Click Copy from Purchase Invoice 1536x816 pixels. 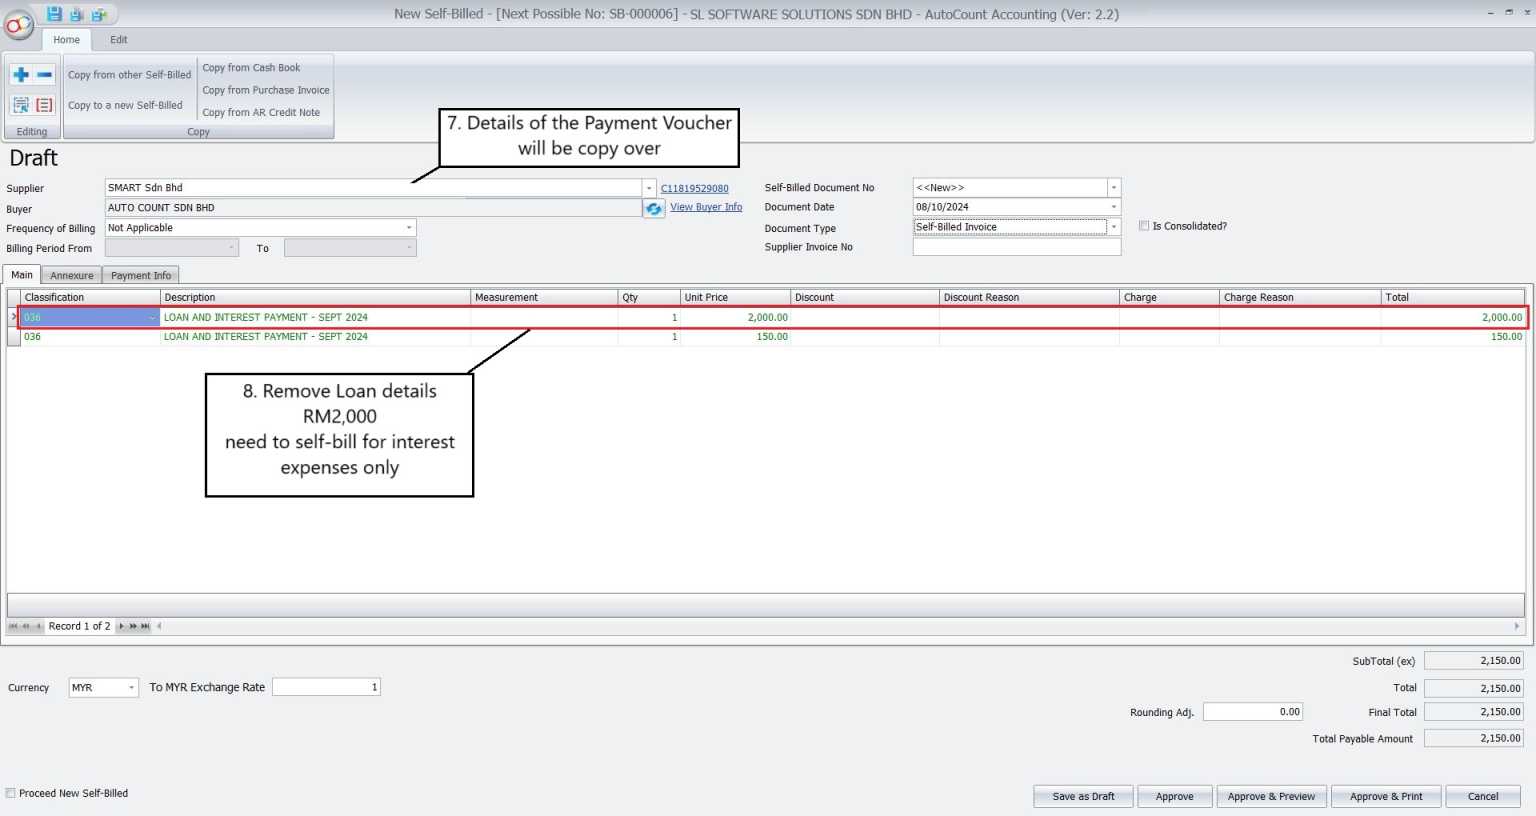click(x=266, y=90)
